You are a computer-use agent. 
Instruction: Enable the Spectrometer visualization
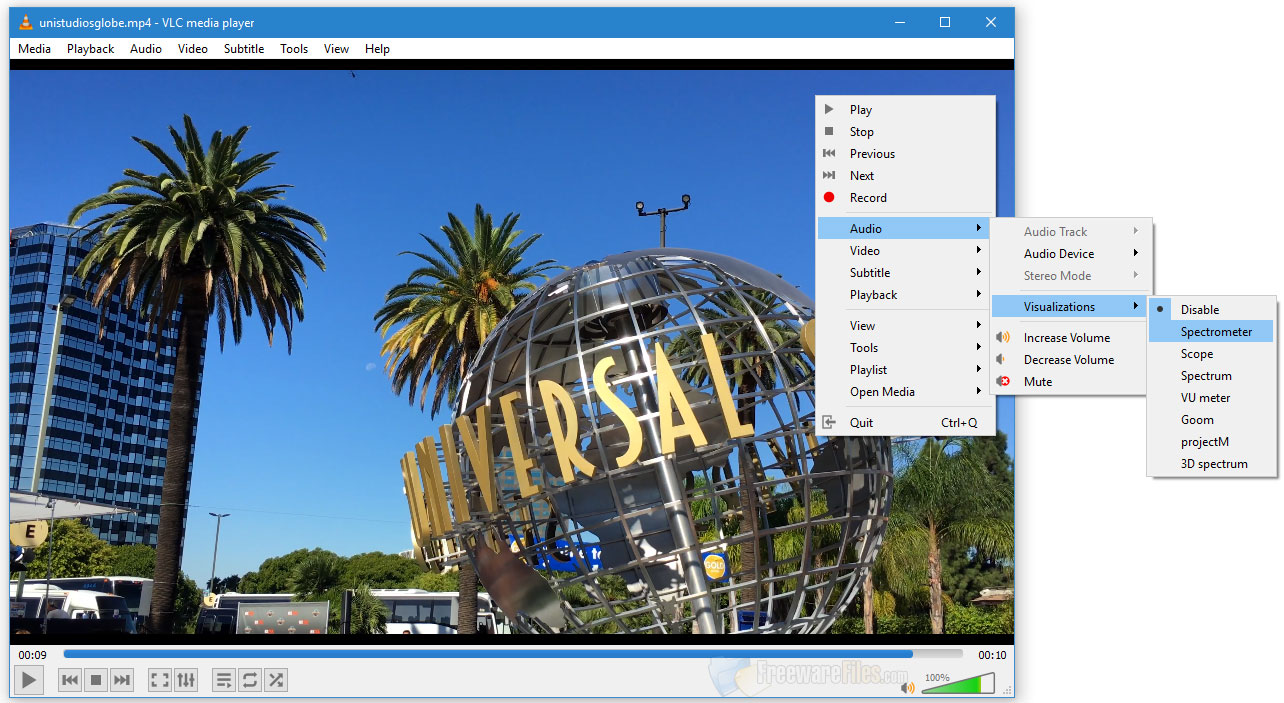[1212, 332]
